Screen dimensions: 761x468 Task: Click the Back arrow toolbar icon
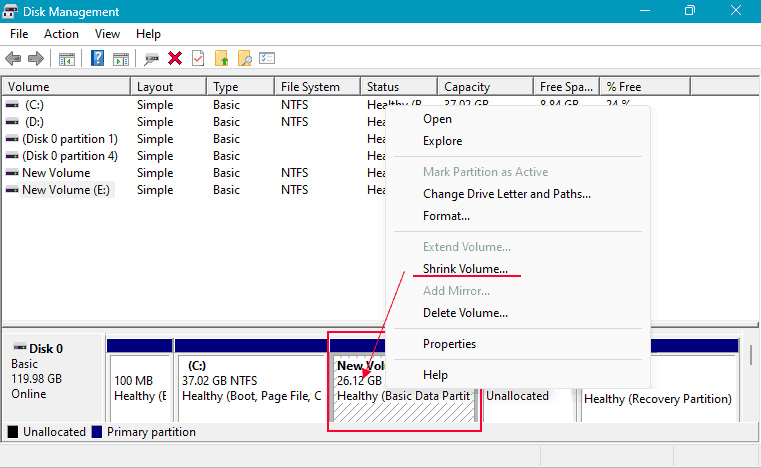[x=14, y=59]
